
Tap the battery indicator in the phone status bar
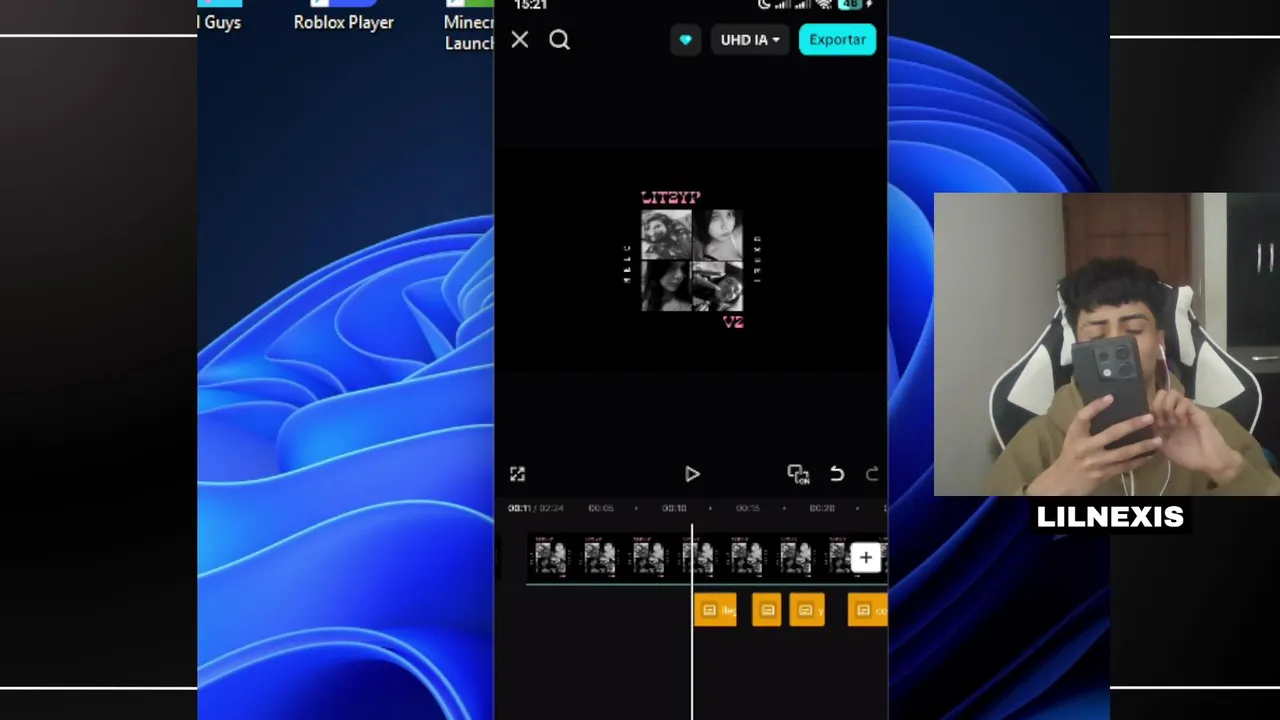[x=850, y=5]
